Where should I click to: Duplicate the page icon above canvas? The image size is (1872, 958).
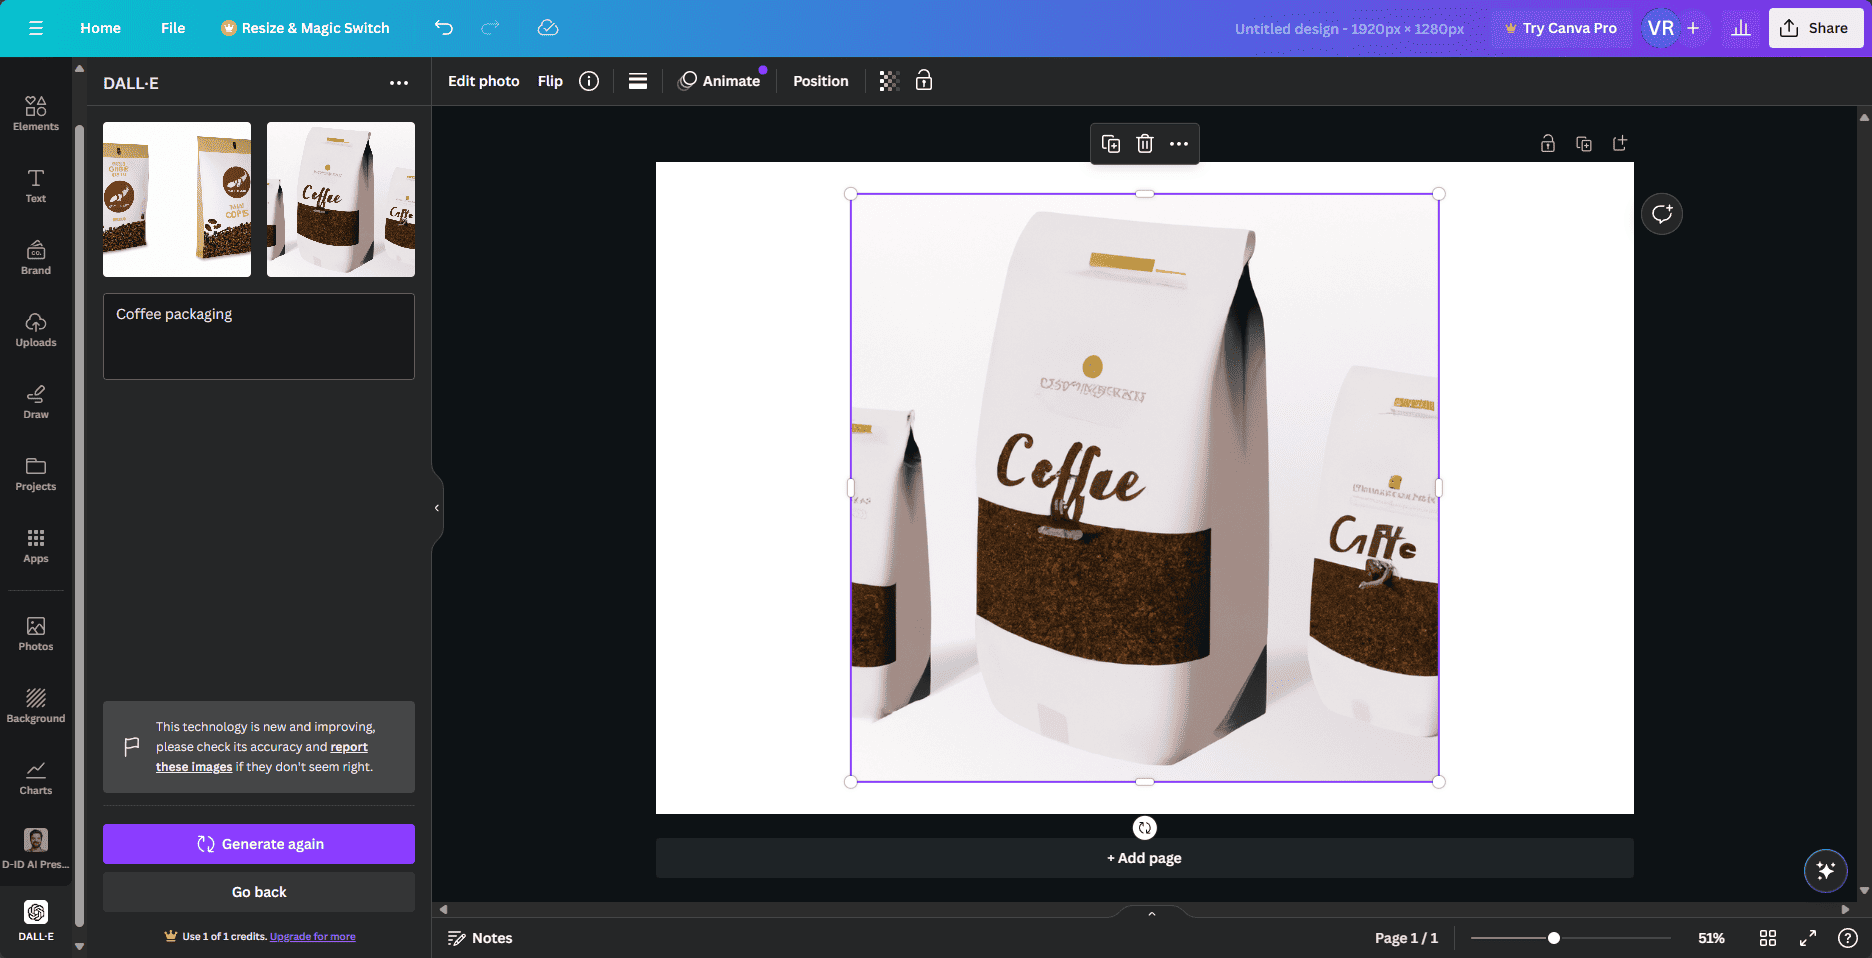(x=1584, y=144)
